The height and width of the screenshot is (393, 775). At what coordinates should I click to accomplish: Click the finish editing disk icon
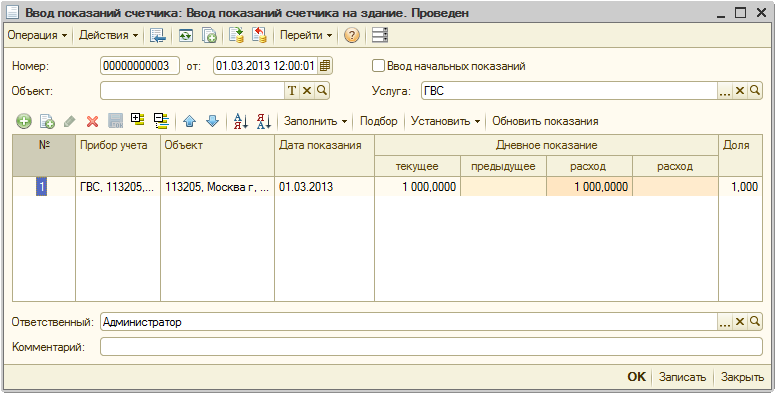tap(116, 121)
